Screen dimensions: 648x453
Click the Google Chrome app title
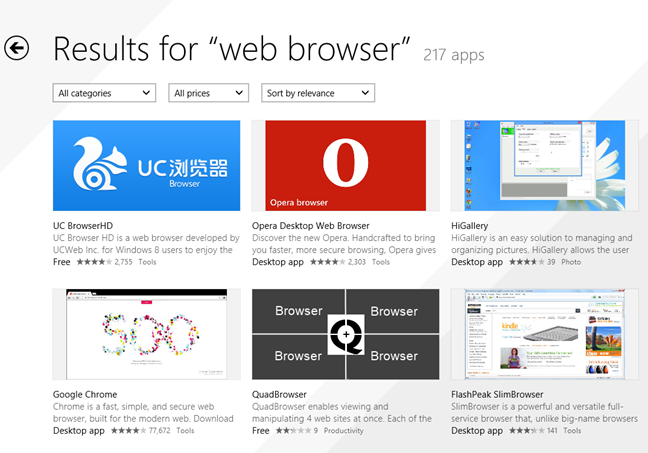[85, 394]
